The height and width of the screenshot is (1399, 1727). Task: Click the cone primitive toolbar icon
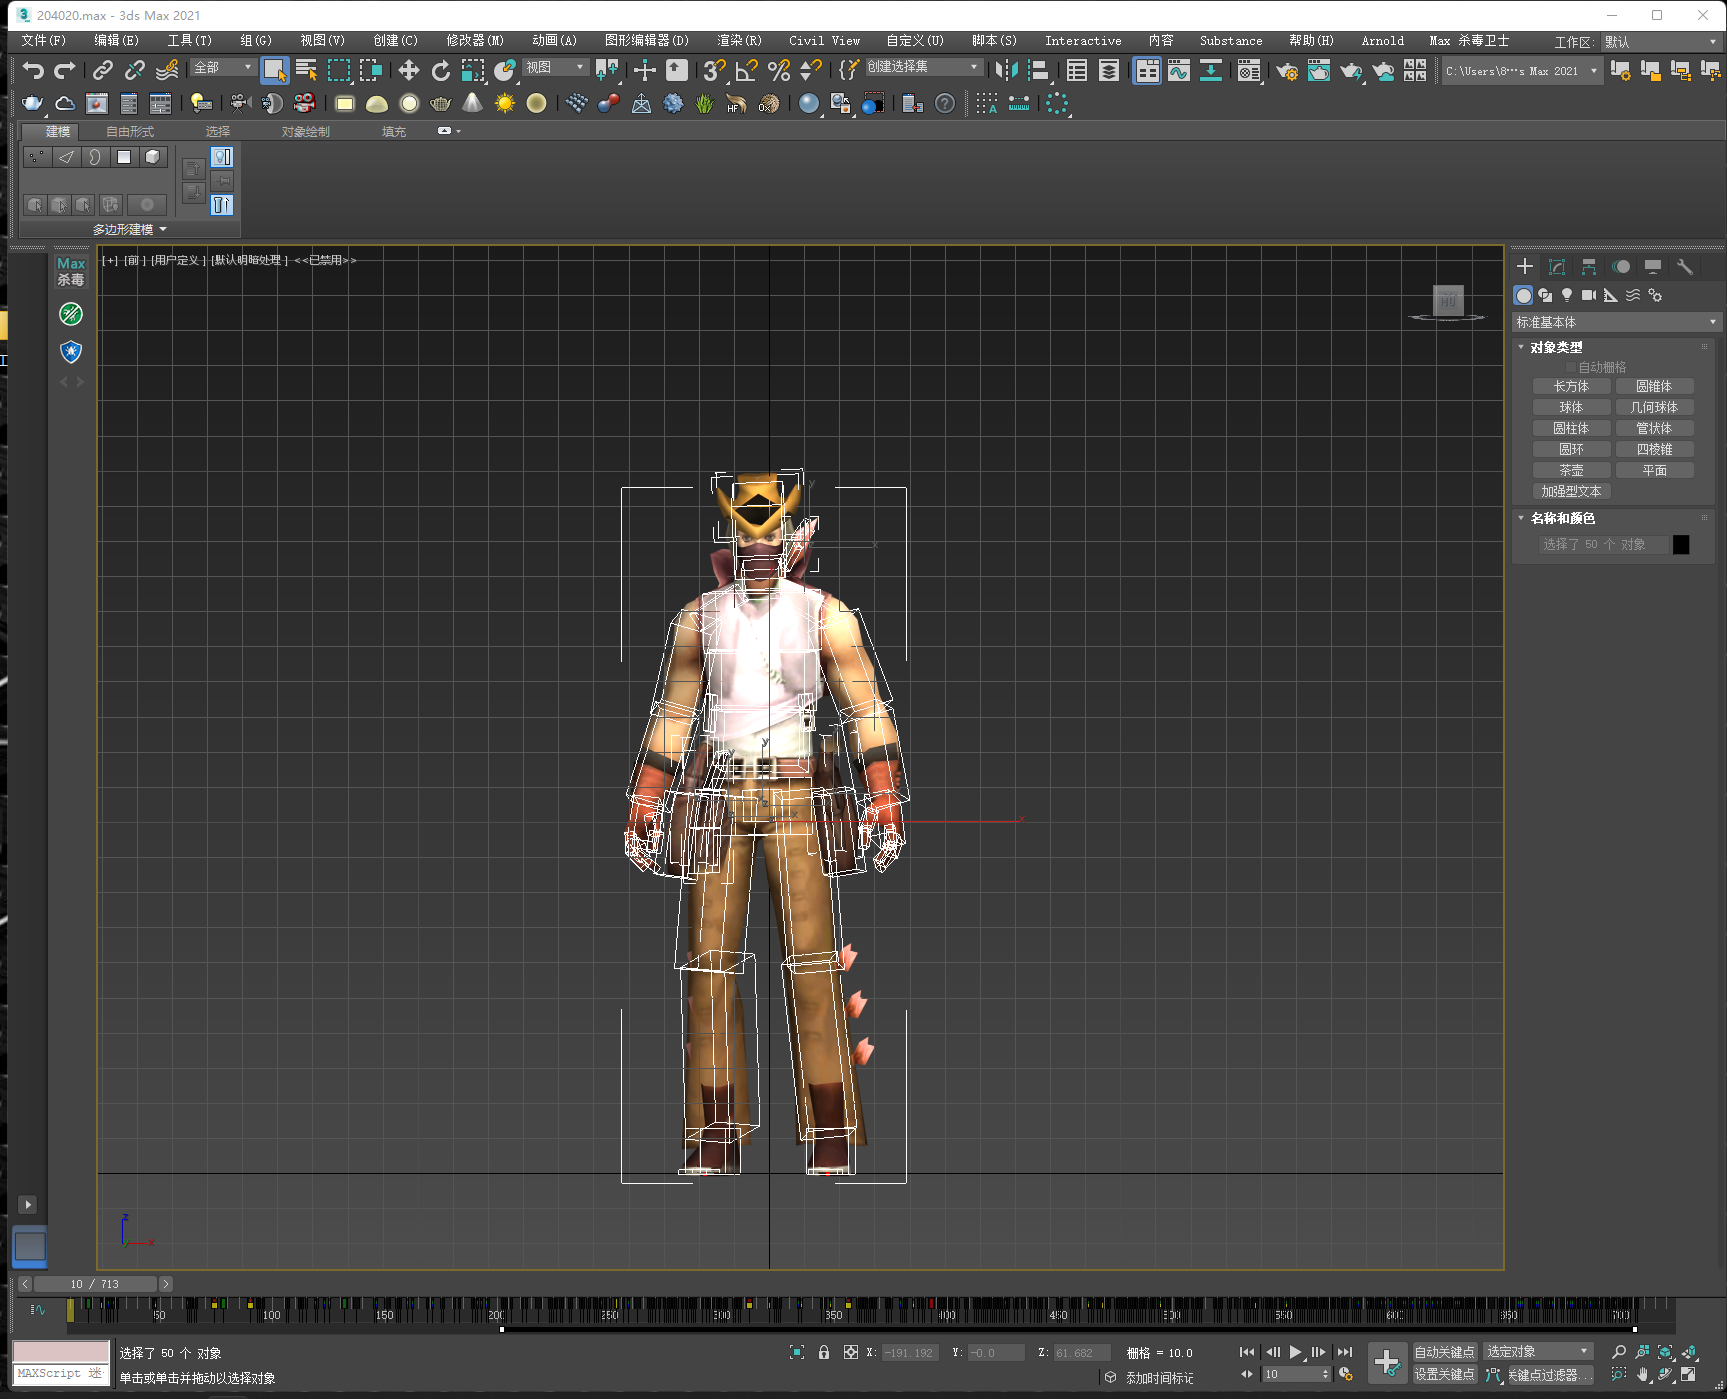point(473,103)
